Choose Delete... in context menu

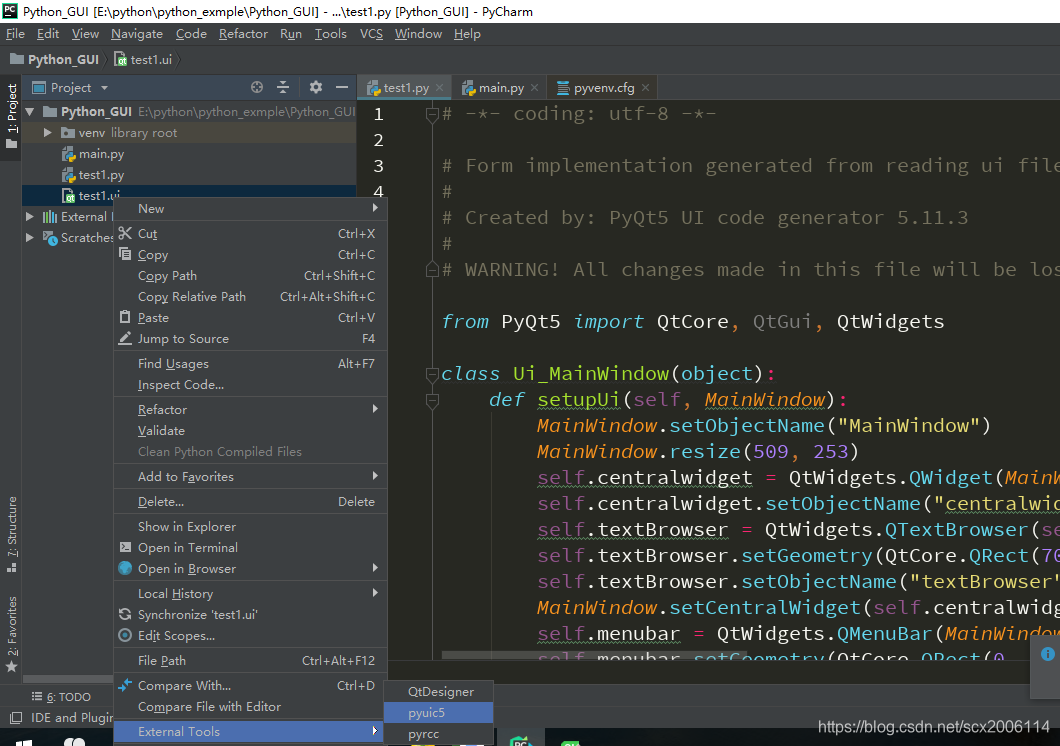click(250, 501)
